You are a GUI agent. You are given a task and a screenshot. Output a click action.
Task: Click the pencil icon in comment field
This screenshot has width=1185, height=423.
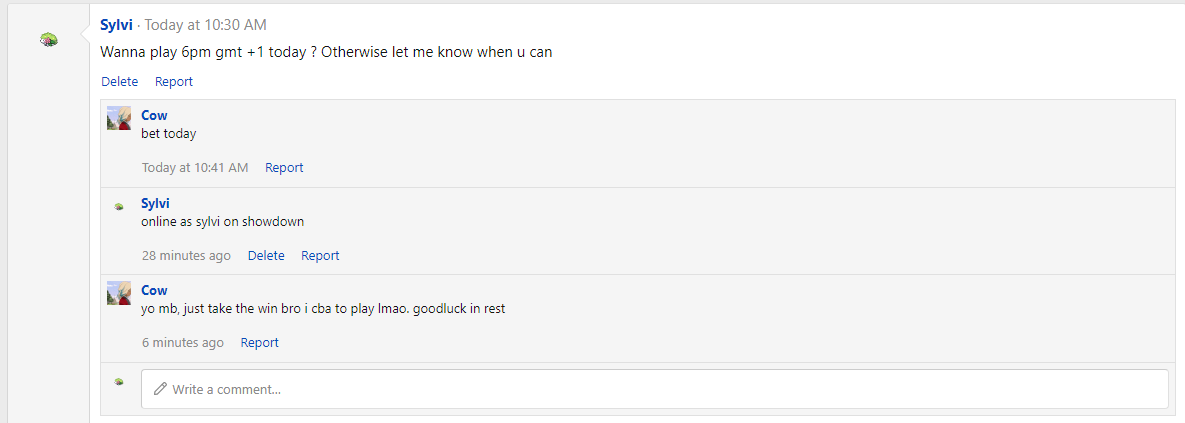[x=159, y=389]
